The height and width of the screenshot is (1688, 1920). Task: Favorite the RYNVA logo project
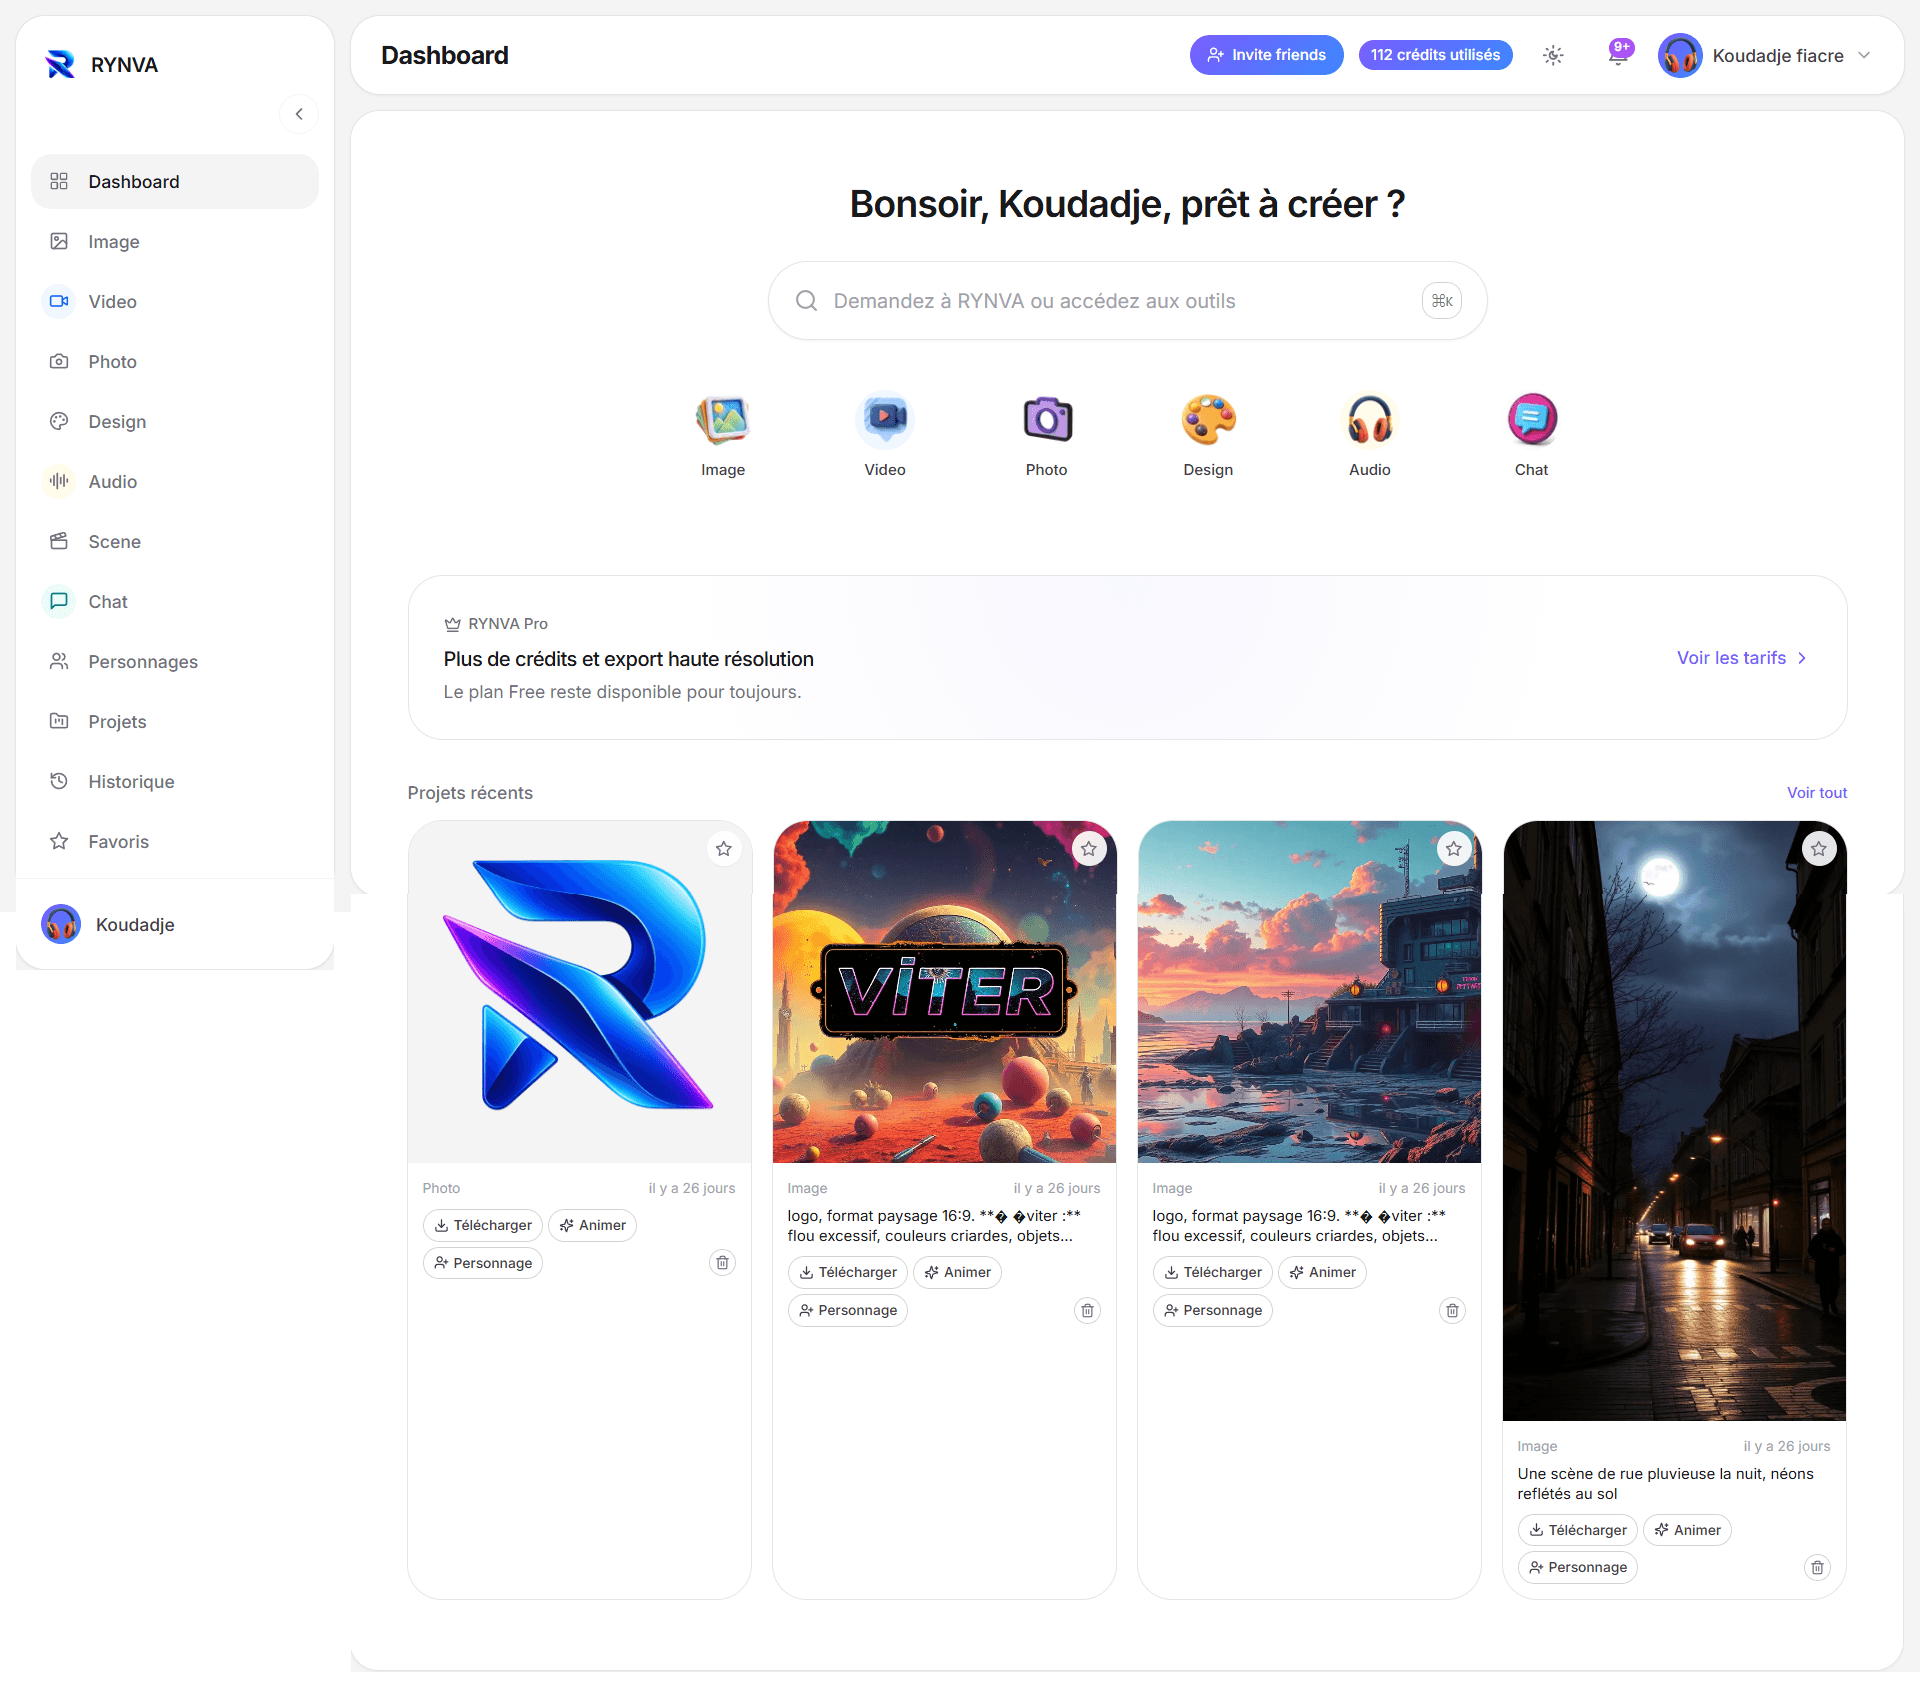coord(724,849)
